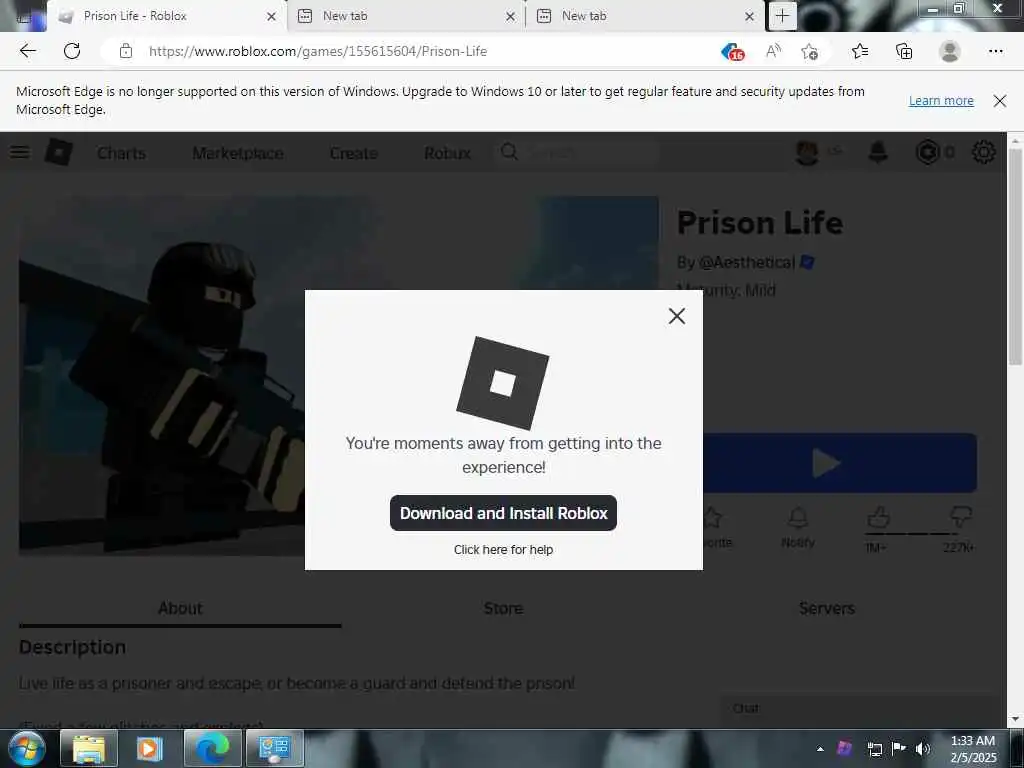Viewport: 1024px width, 768px height.
Task: View site information lock icon
Action: (126, 51)
